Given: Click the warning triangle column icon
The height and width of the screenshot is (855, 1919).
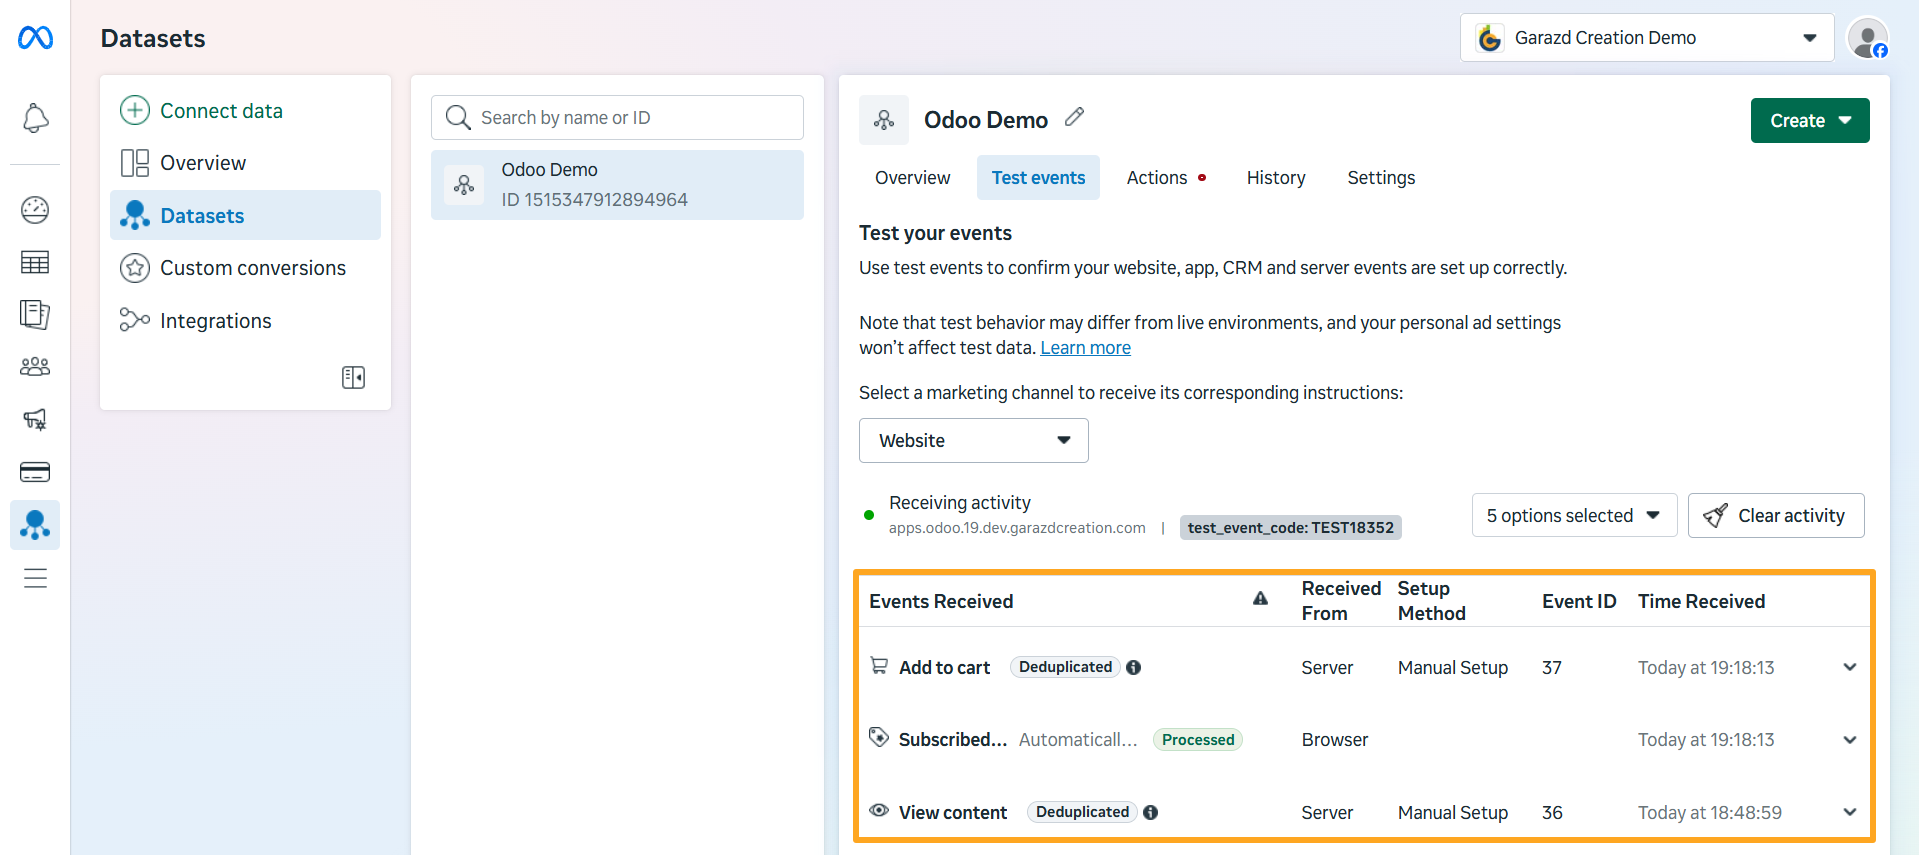Looking at the screenshot, I should point(1260,598).
